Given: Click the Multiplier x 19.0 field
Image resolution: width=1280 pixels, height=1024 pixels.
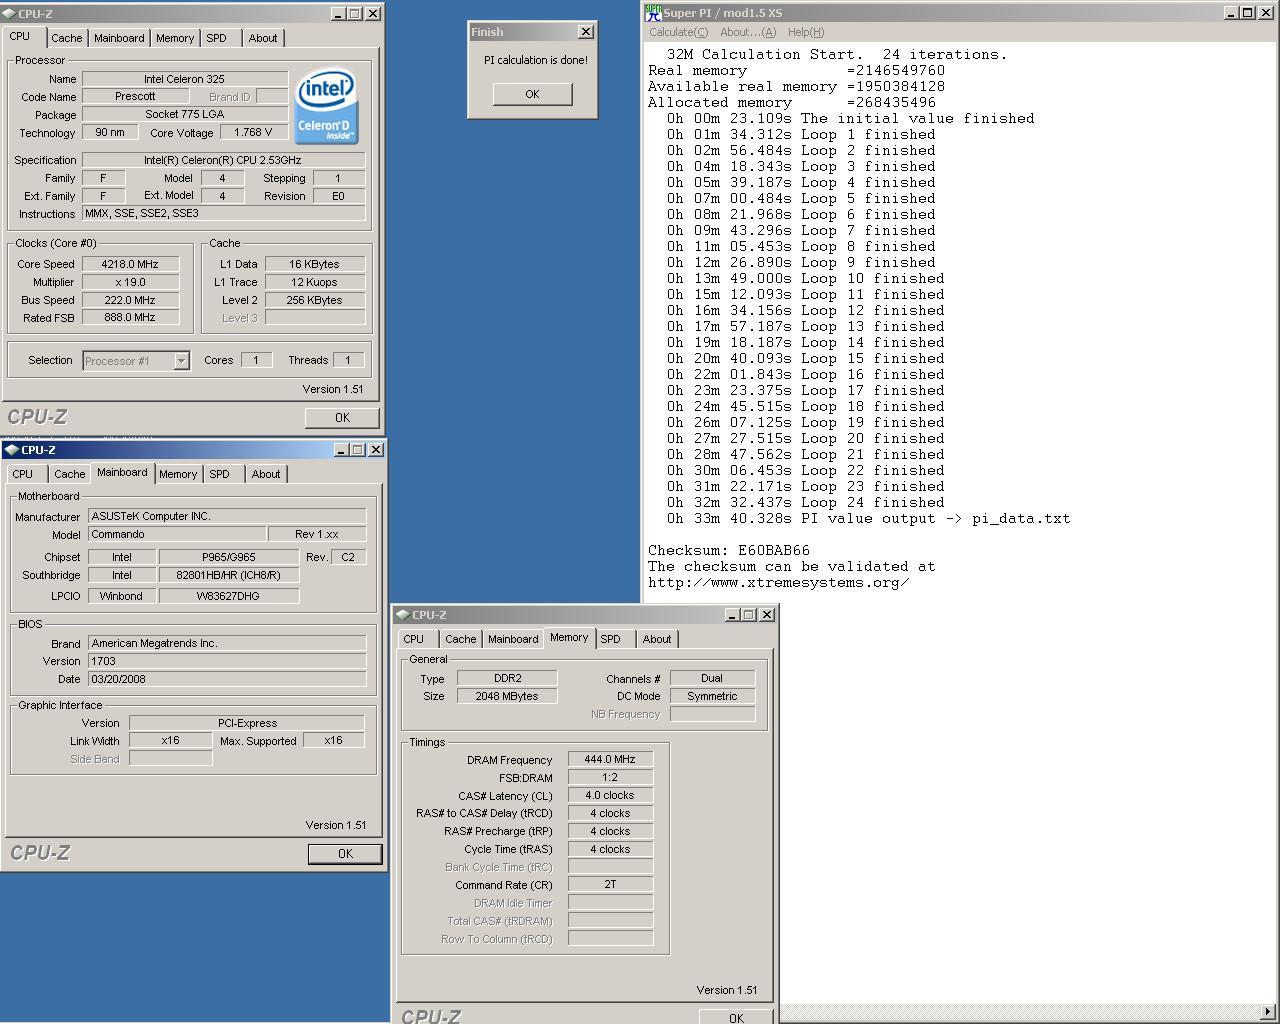Looking at the screenshot, I should point(130,282).
